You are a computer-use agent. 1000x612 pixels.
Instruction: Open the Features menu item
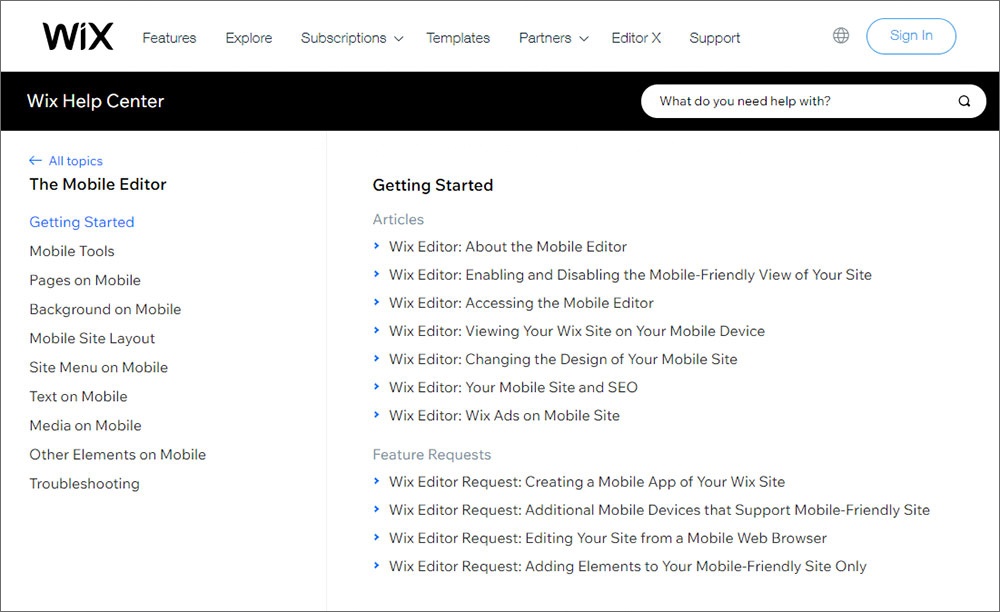click(x=169, y=38)
